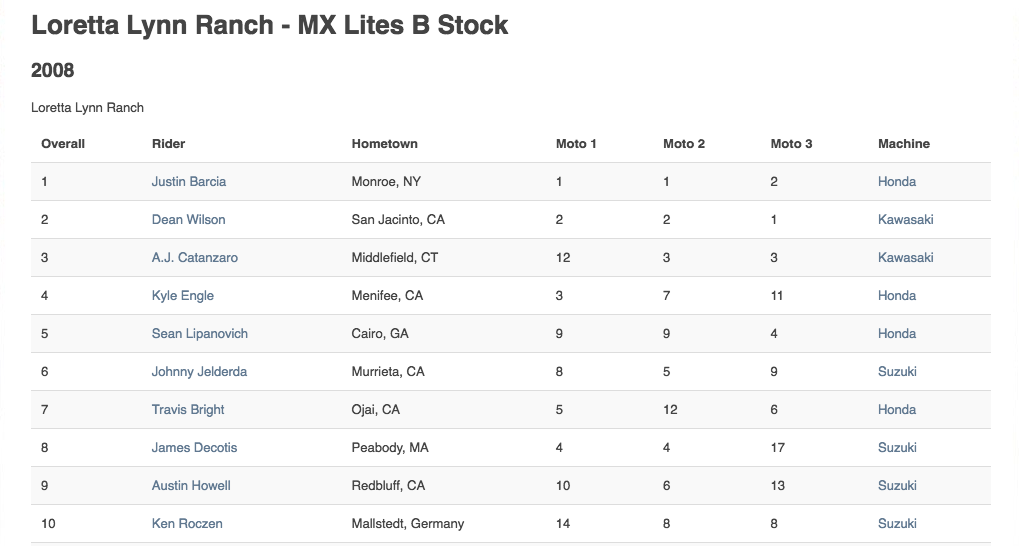Open Suzuki link in Johnny Jelderda row
This screenshot has width=1019, height=546.
point(897,372)
